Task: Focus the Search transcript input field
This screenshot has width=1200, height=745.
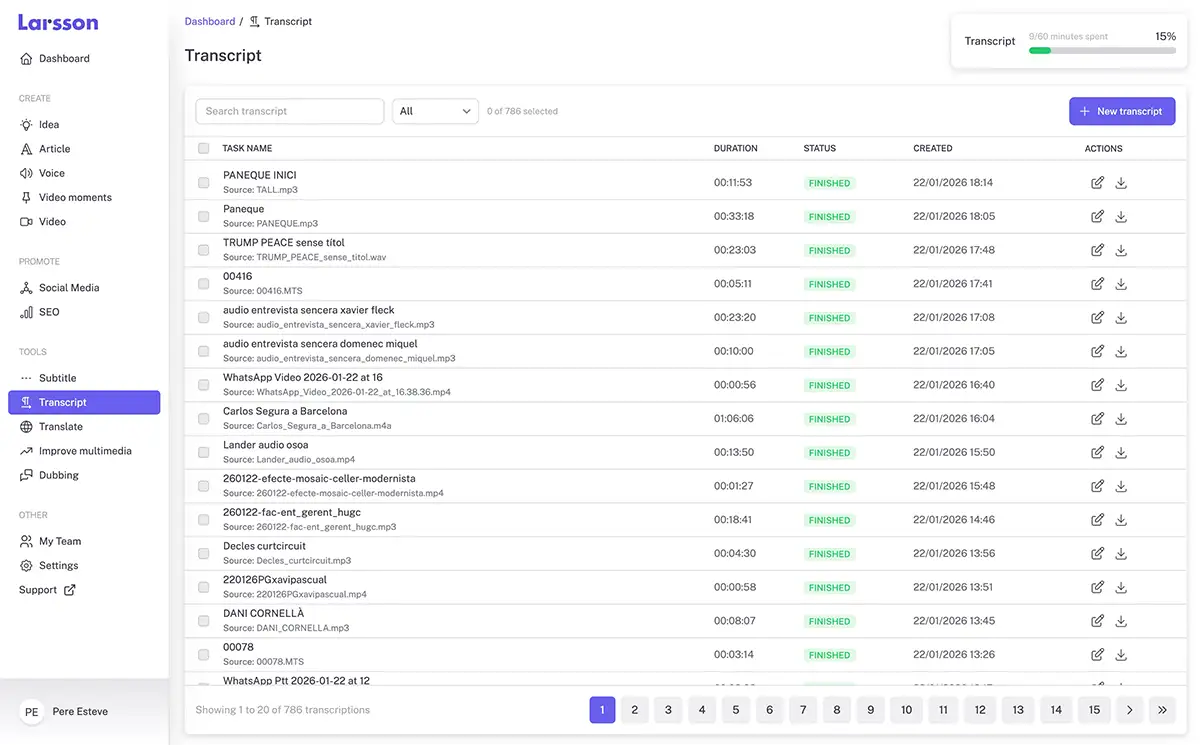Action: coord(289,111)
